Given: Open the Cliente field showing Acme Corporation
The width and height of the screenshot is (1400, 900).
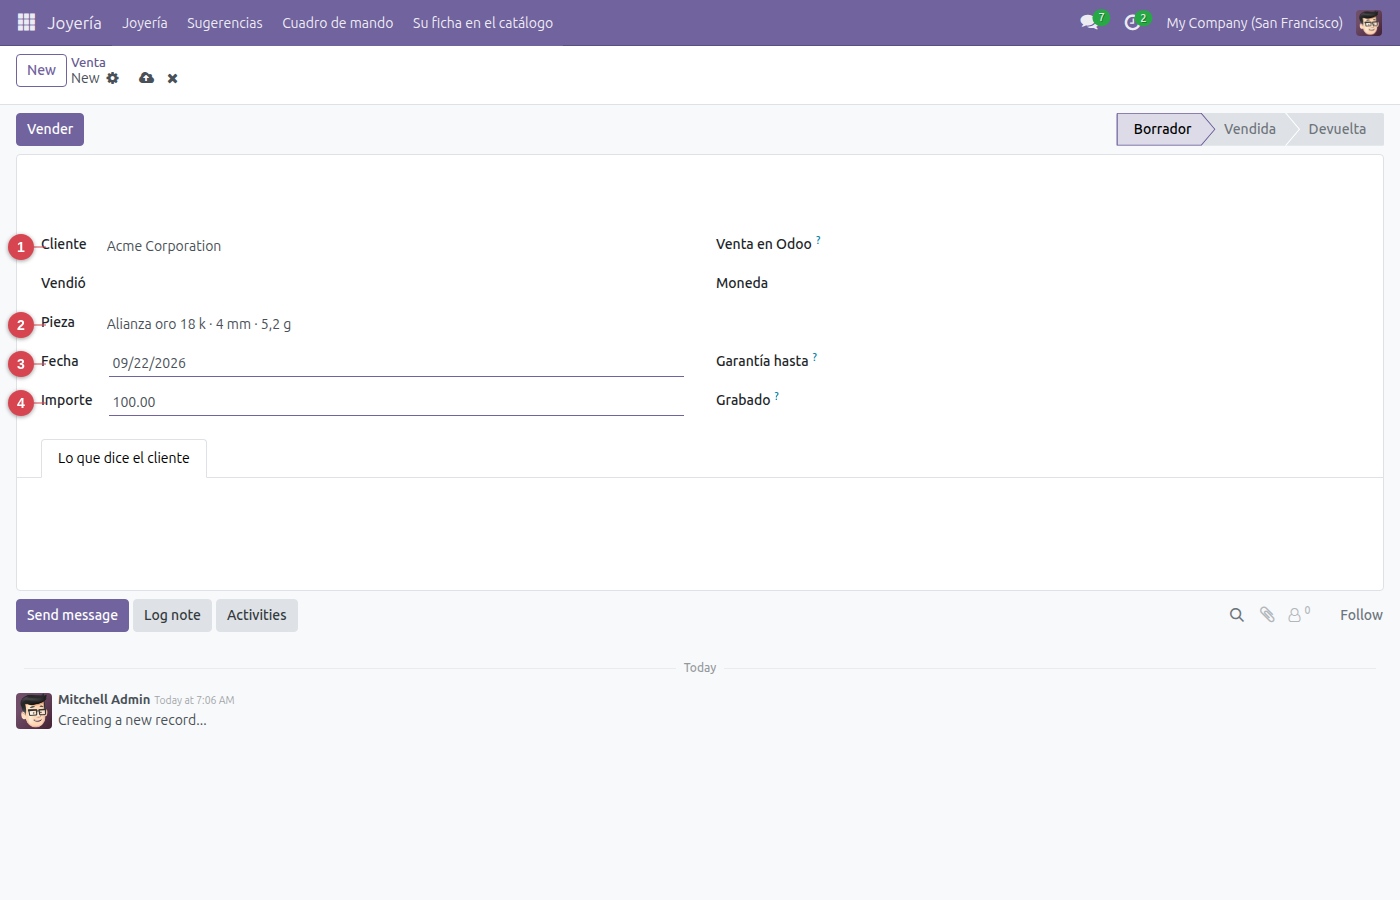Looking at the screenshot, I should point(395,246).
